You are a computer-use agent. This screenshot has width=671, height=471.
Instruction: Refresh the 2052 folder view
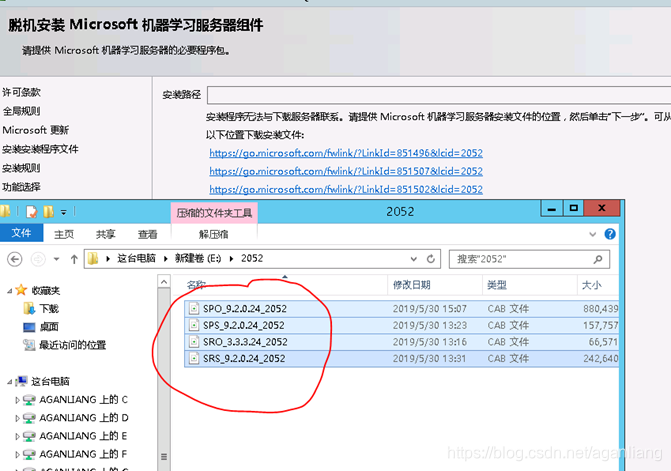click(431, 258)
